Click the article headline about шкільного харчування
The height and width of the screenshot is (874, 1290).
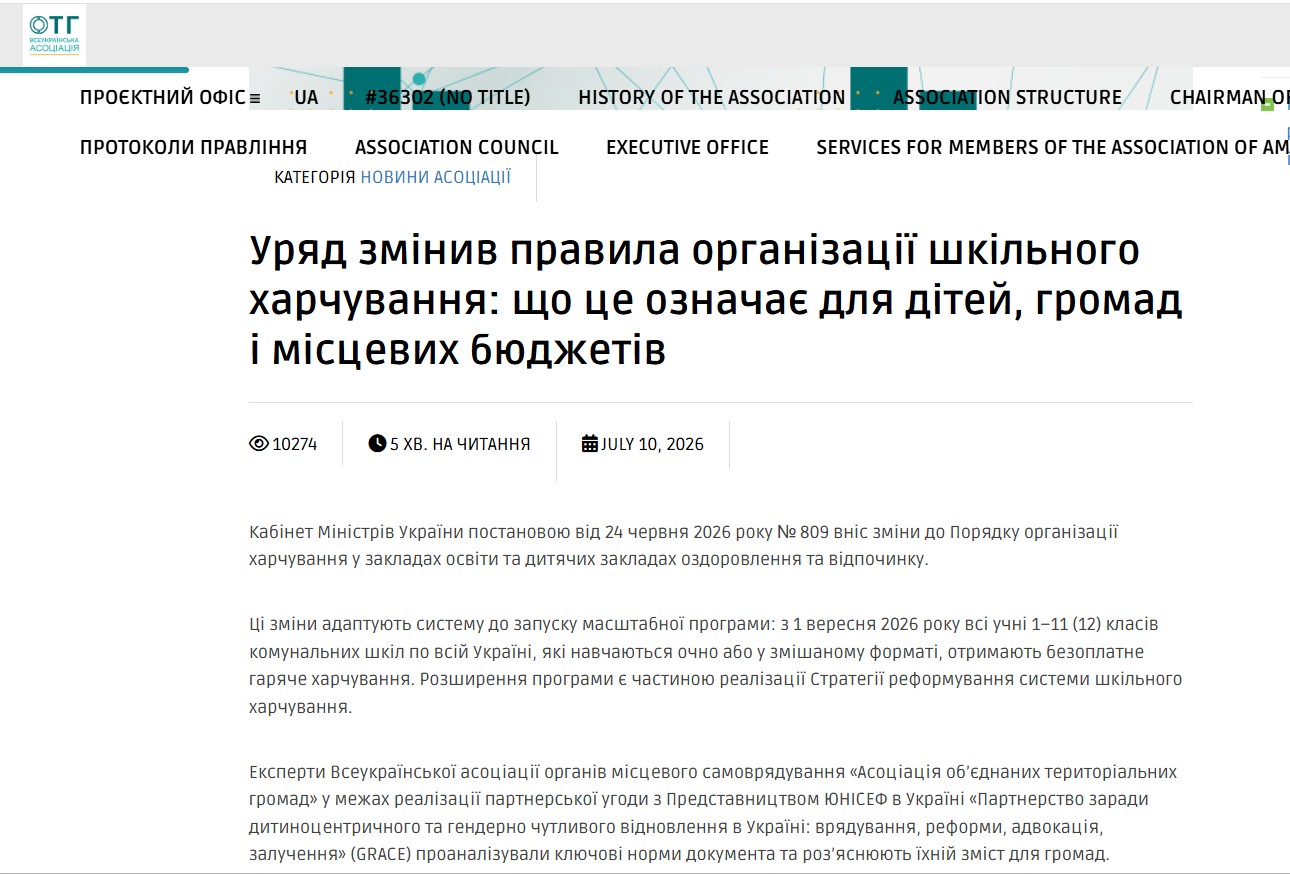click(x=716, y=300)
